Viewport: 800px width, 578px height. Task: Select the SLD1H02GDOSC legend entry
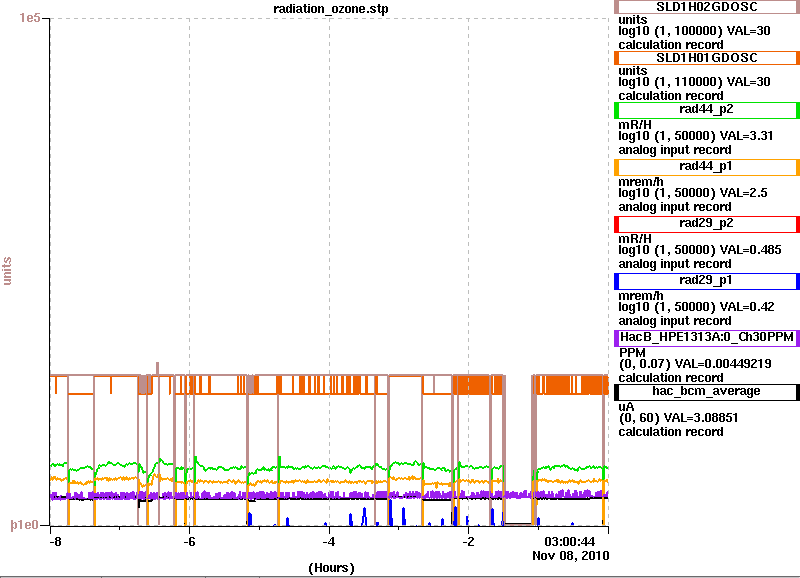[707, 7]
